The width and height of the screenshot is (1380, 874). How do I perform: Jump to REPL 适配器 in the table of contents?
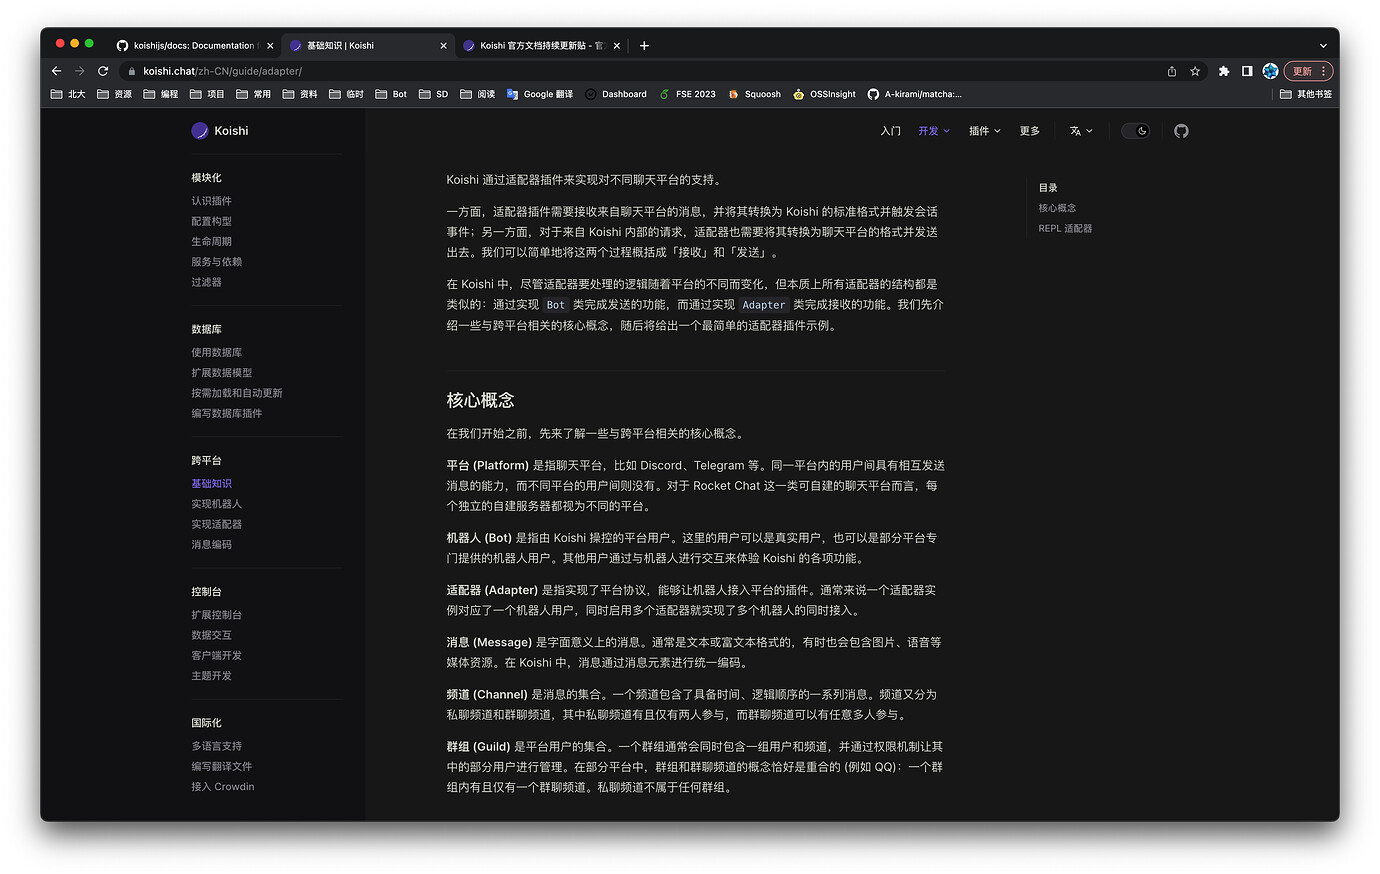click(x=1066, y=228)
